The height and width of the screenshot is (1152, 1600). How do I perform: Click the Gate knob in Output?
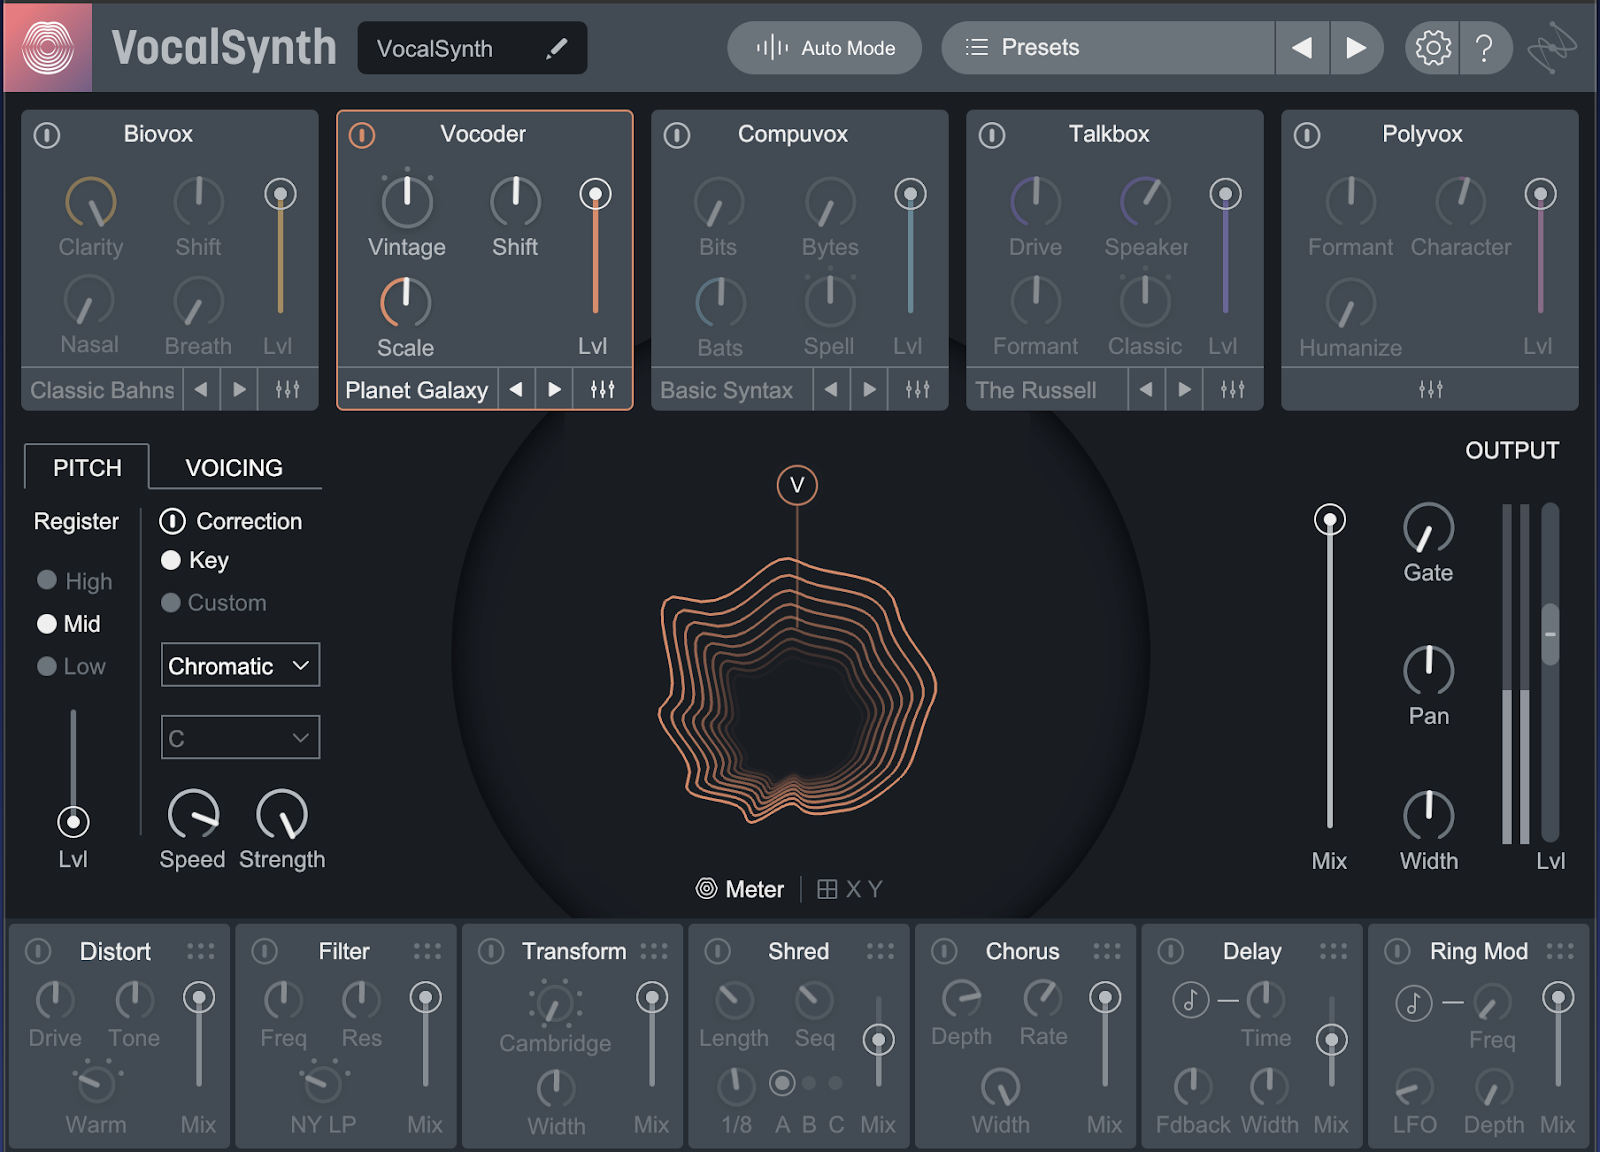click(1429, 528)
